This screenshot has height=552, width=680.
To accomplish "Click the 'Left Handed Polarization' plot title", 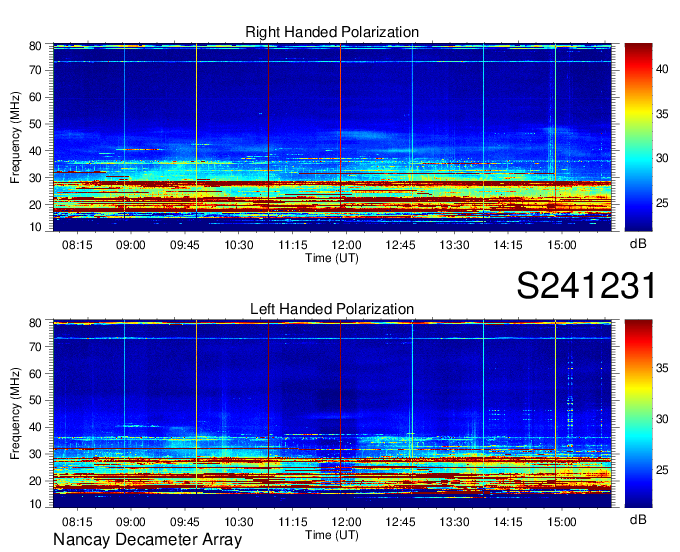I will (x=332, y=309).
